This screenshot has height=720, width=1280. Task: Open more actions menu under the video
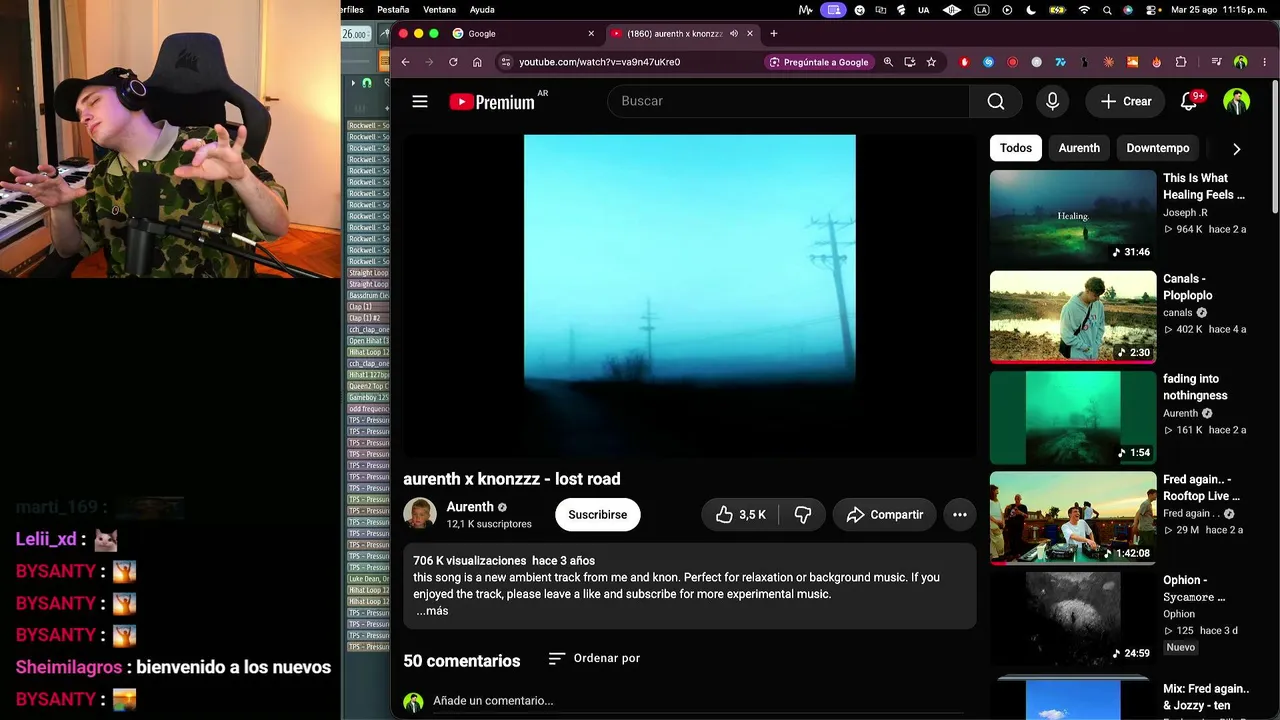[960, 515]
